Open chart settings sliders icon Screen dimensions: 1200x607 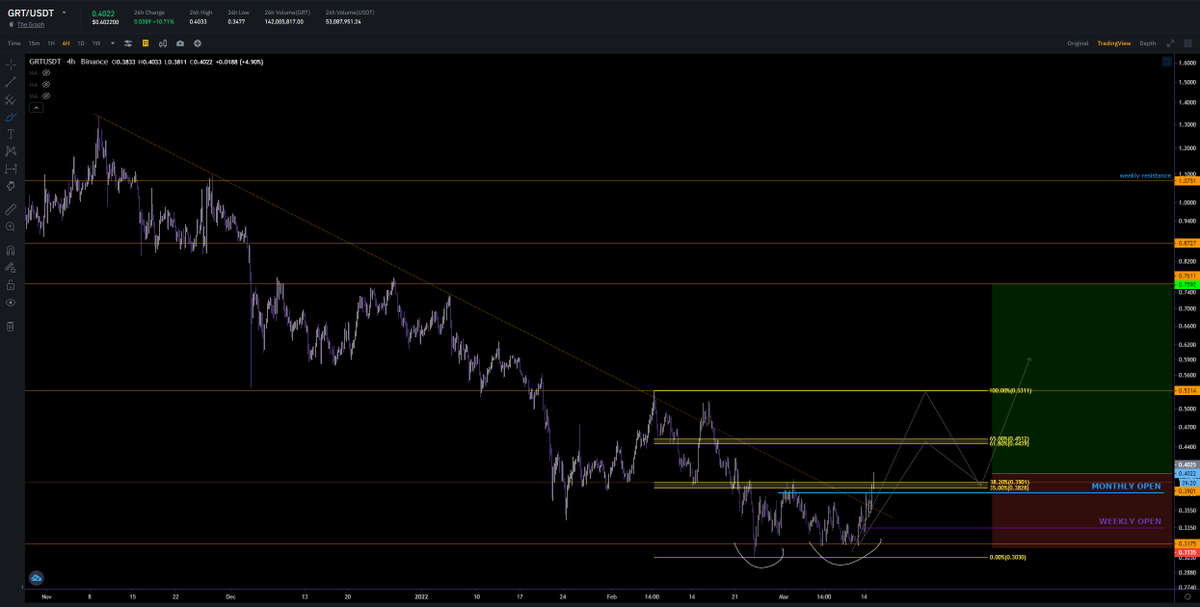pyautogui.click(x=128, y=43)
